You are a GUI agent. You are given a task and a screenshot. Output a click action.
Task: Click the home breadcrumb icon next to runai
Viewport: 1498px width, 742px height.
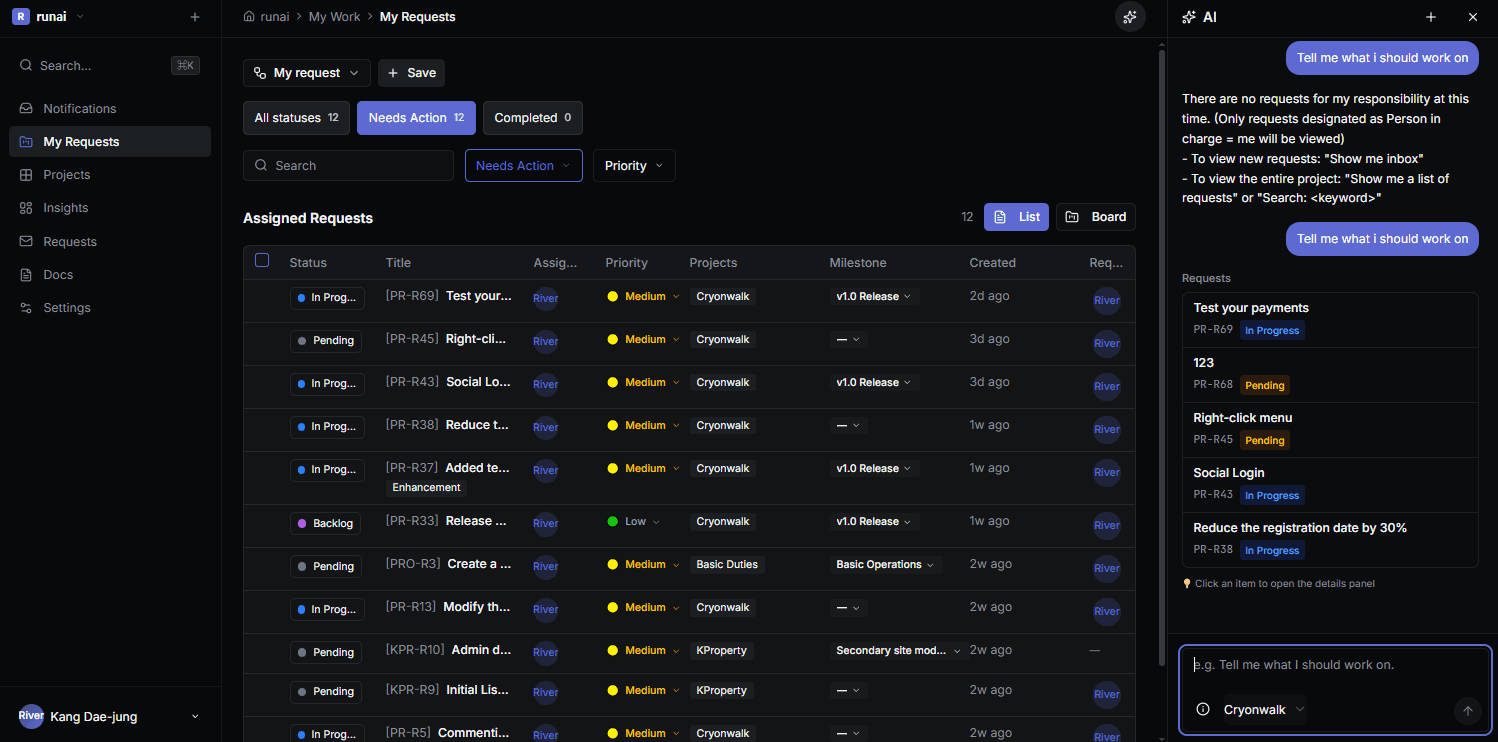246,16
